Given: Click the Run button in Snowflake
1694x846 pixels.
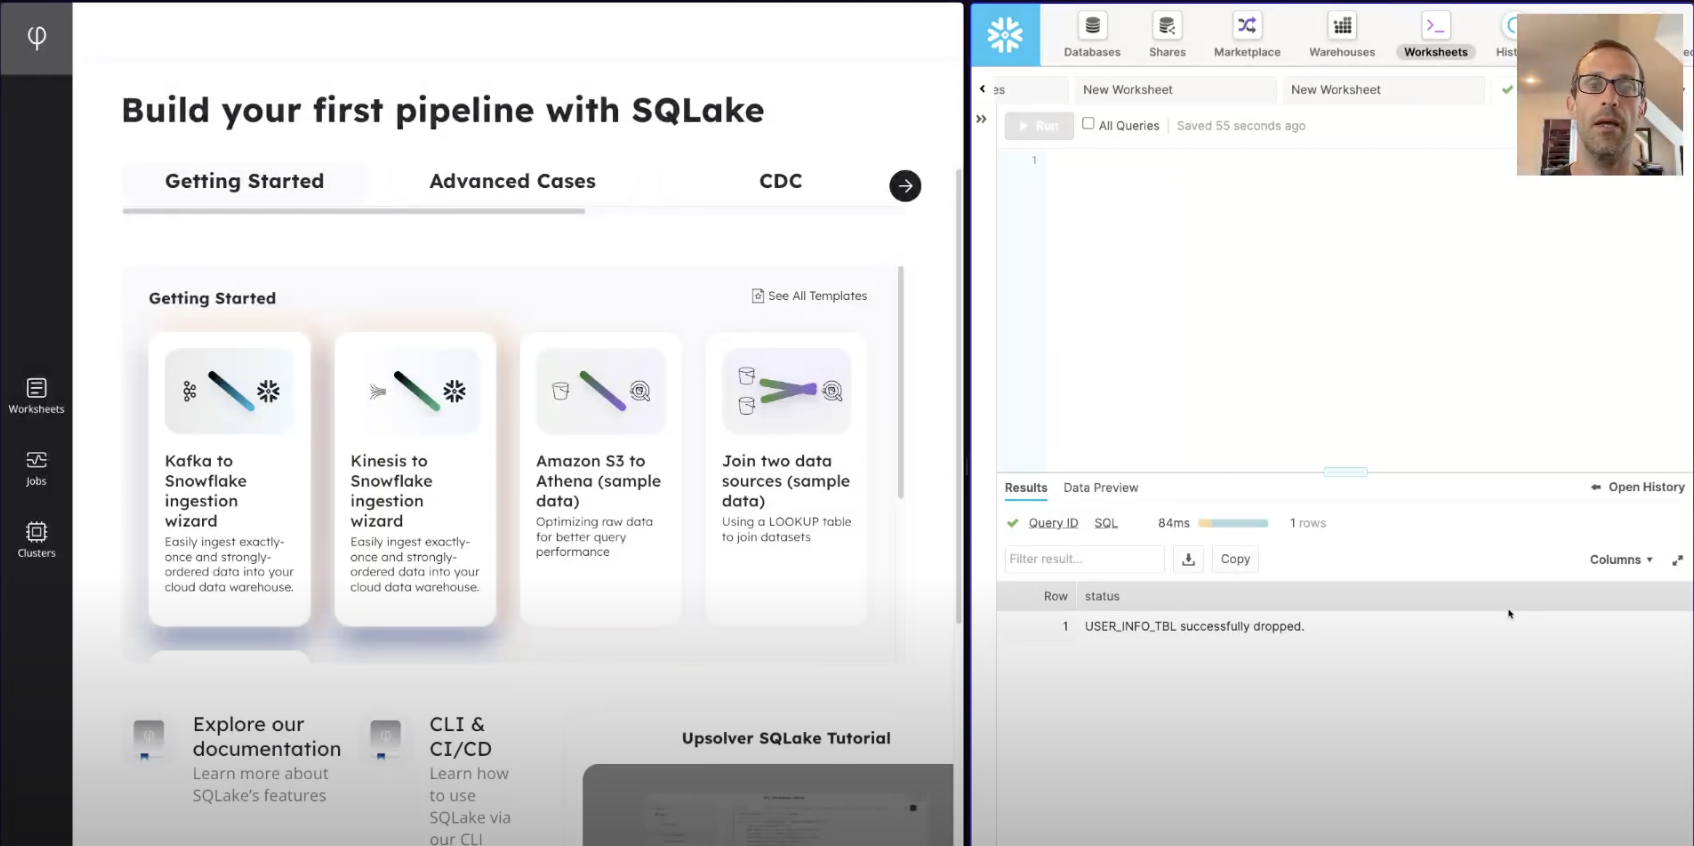Looking at the screenshot, I should click(x=1039, y=126).
